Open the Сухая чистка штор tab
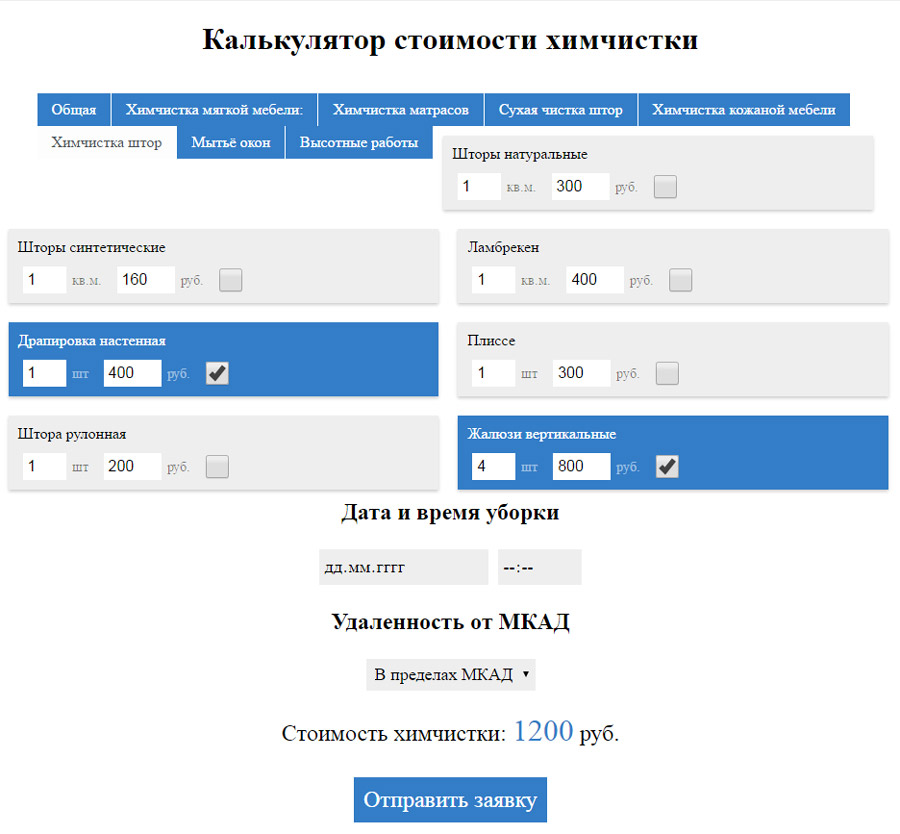900x834 pixels. tap(561, 109)
